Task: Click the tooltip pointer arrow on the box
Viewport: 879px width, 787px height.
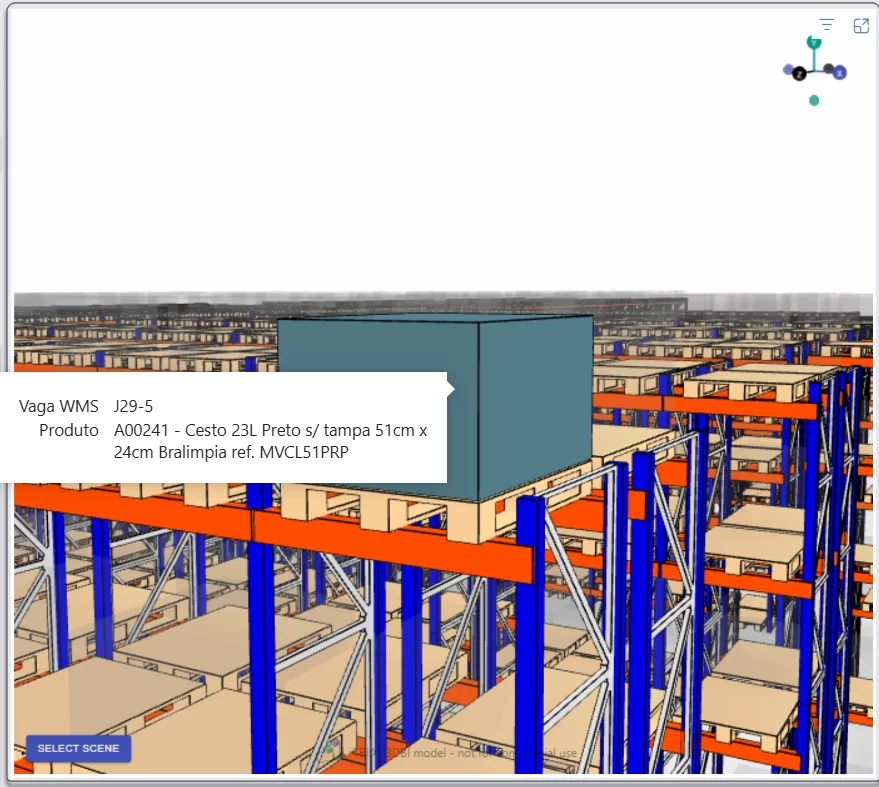Action: coord(451,388)
